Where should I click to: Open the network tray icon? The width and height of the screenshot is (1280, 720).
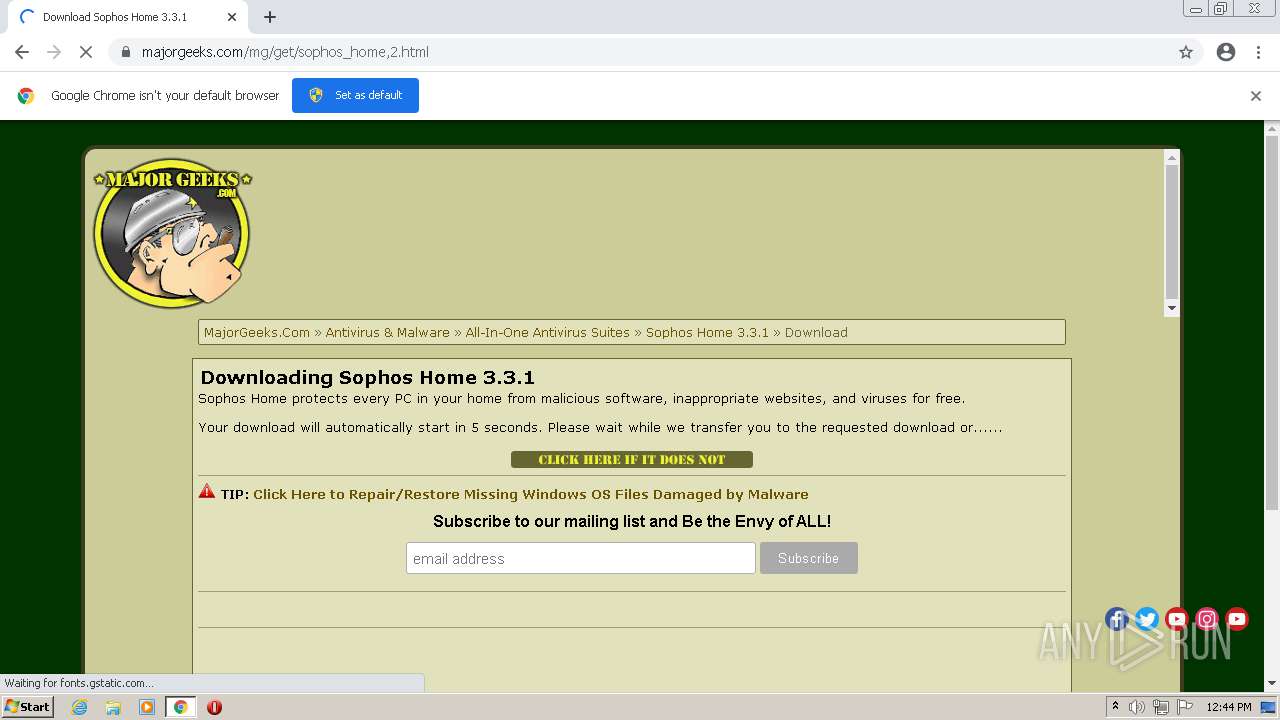pos(1161,707)
